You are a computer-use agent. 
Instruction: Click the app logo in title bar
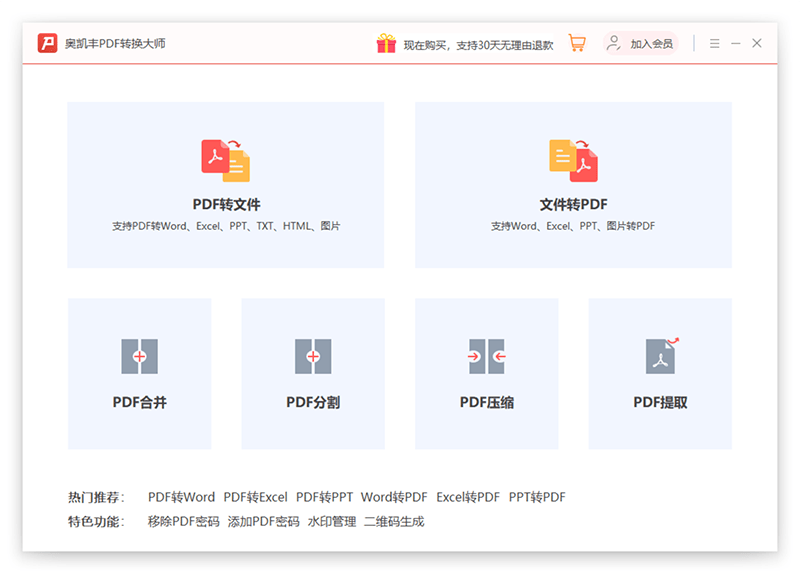pyautogui.click(x=47, y=43)
